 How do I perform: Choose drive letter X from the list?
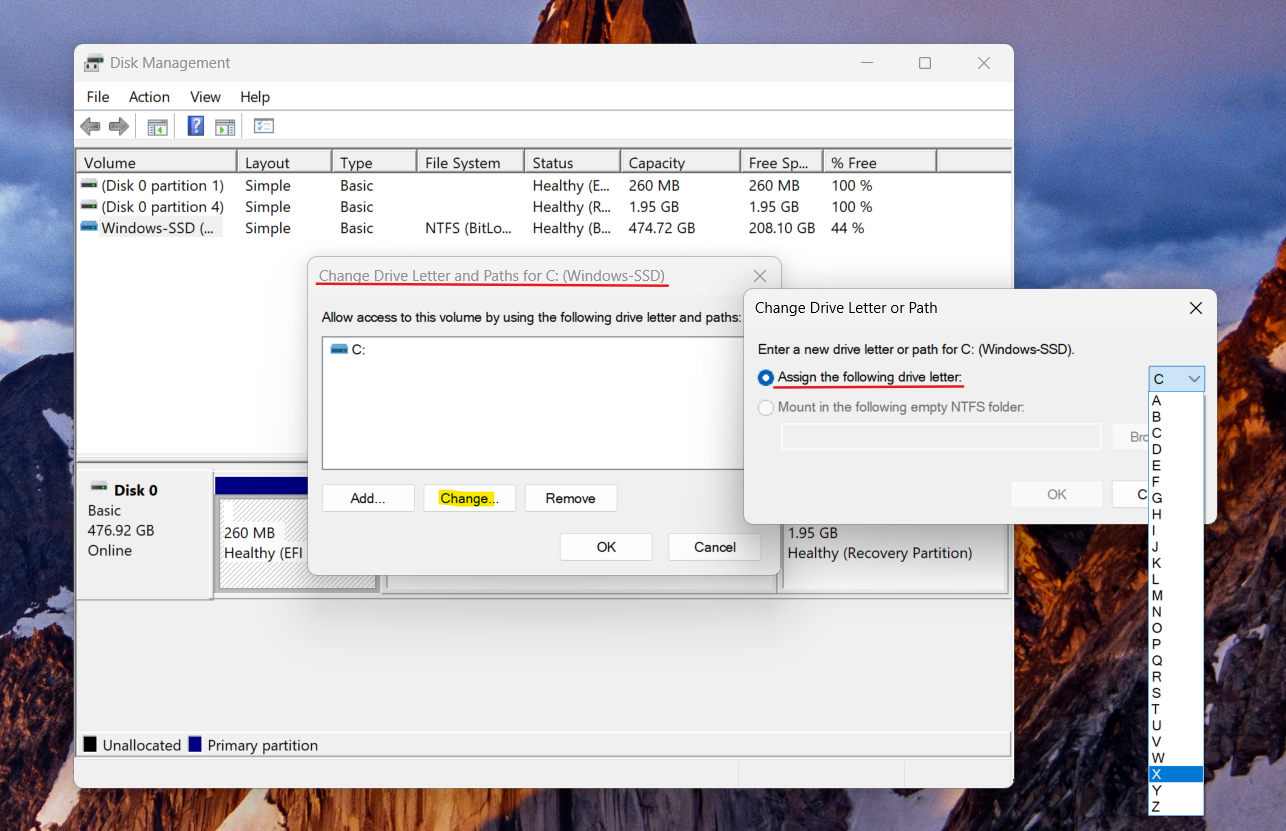pyautogui.click(x=1176, y=774)
